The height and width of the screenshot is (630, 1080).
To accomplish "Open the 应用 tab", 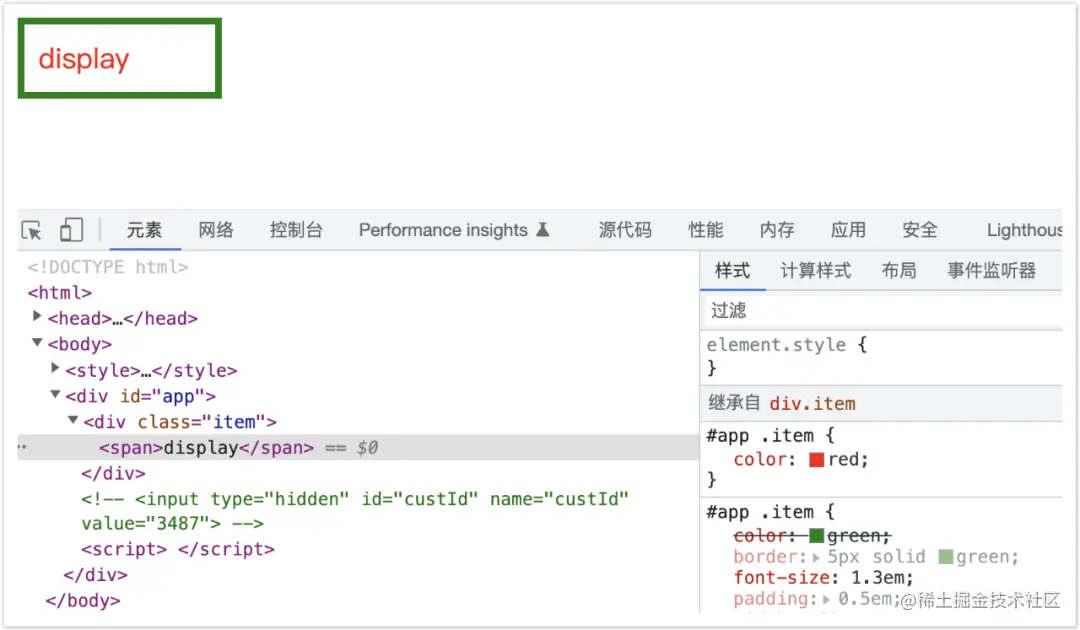I will click(x=848, y=230).
